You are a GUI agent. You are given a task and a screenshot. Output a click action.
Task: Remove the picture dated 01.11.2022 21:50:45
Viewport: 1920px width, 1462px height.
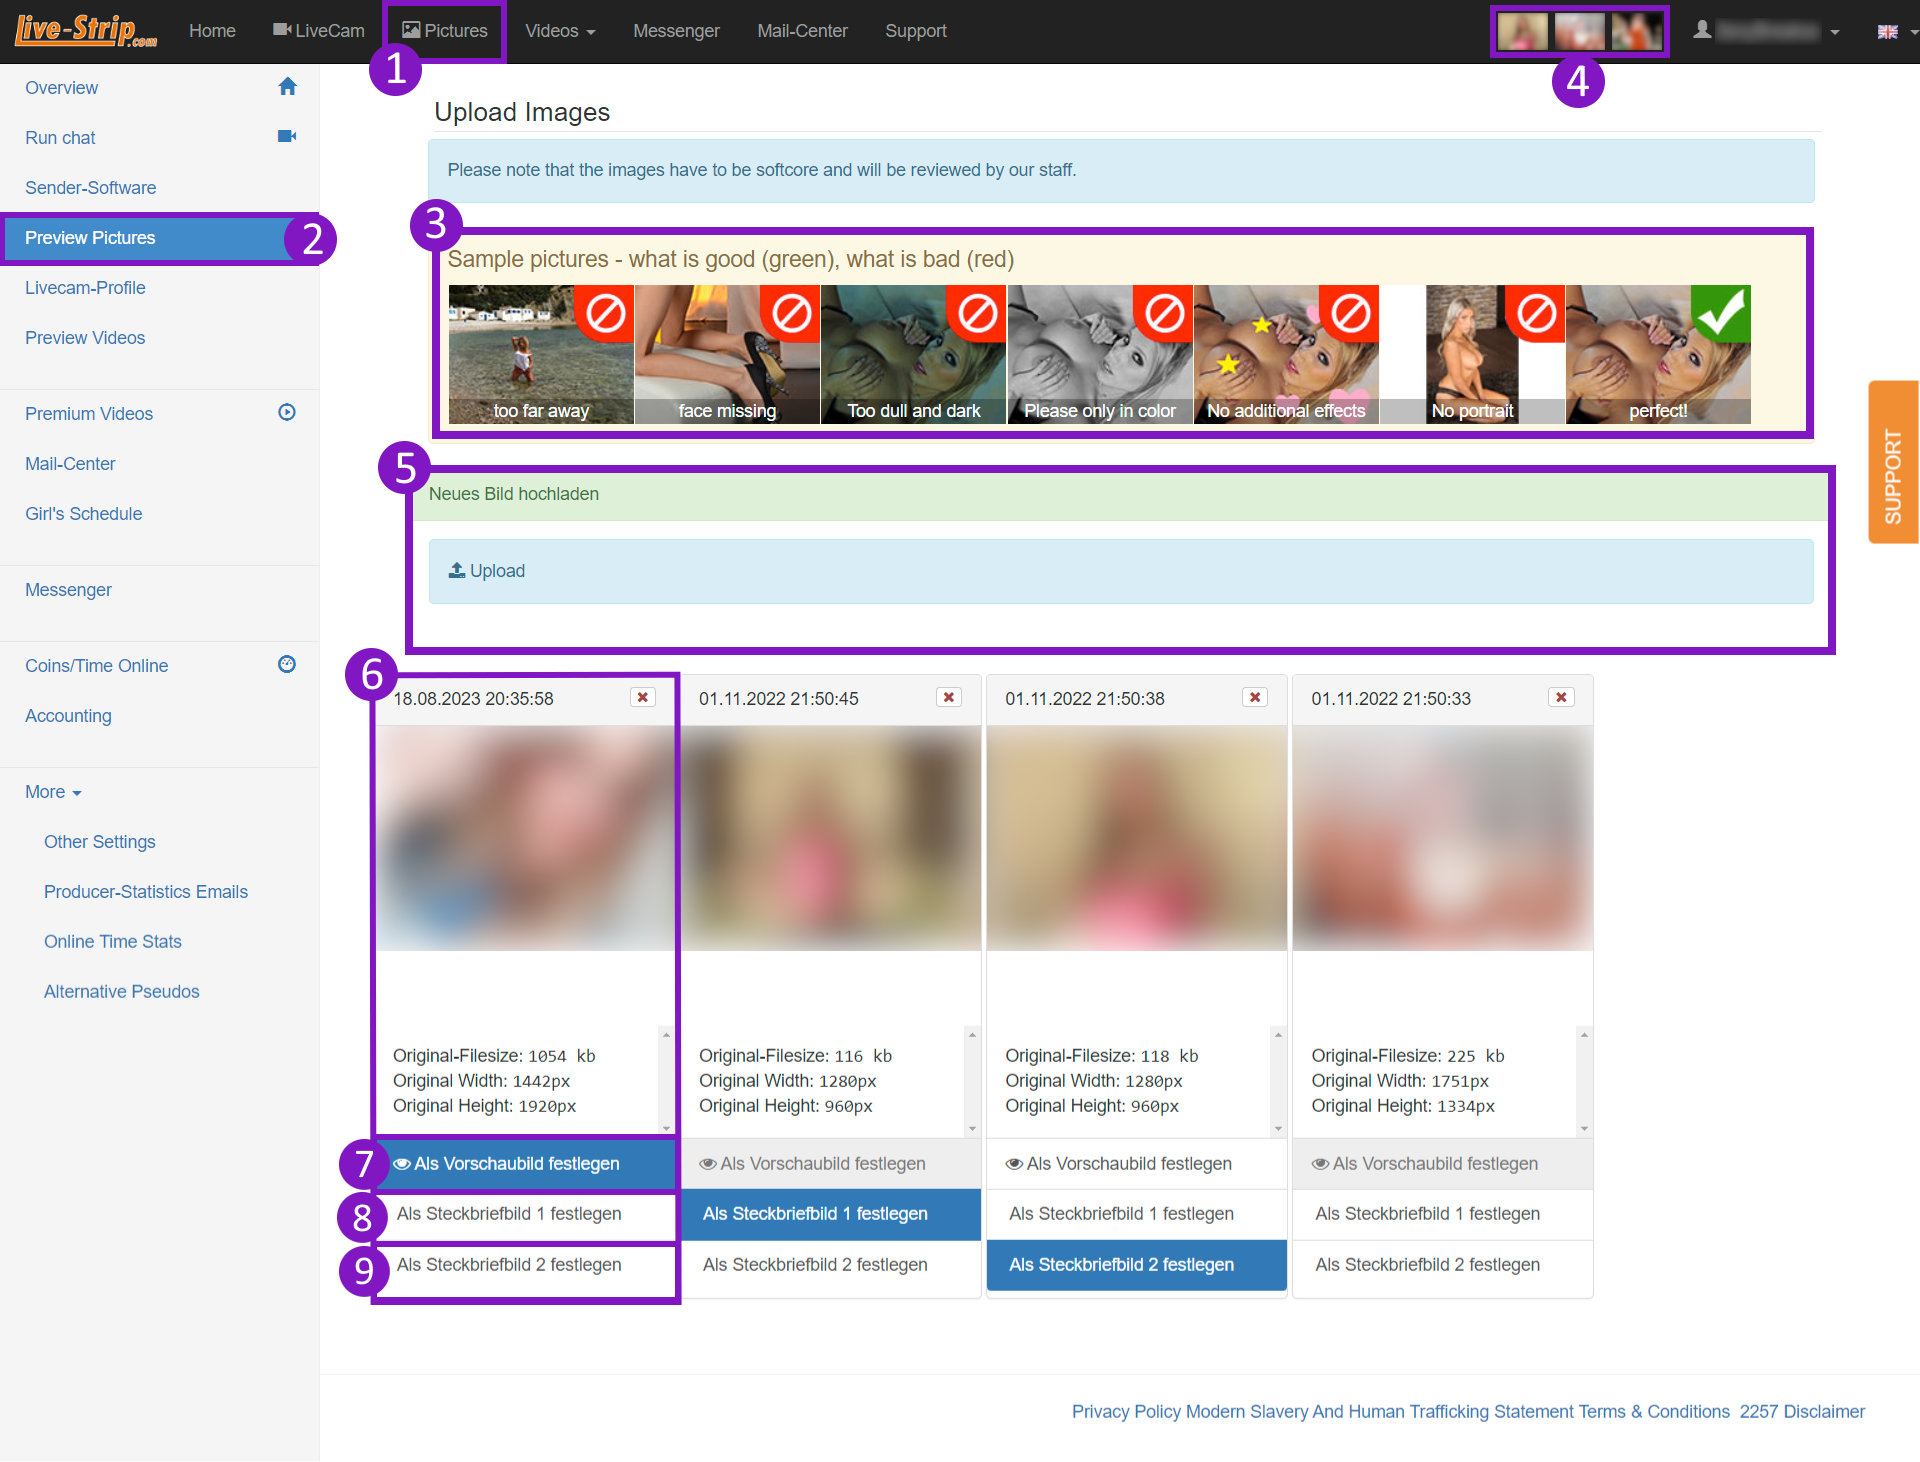click(x=949, y=698)
